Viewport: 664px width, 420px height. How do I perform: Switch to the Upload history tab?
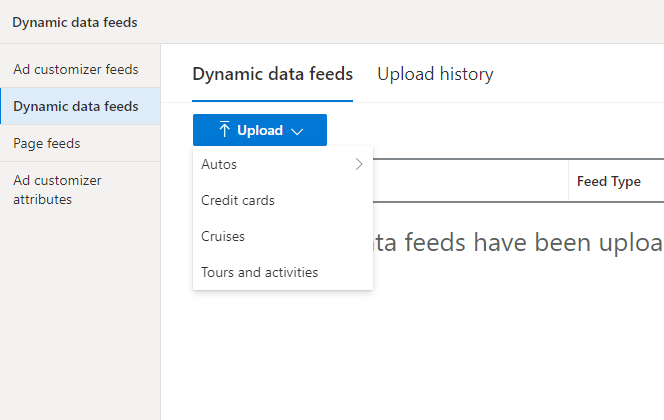click(435, 74)
